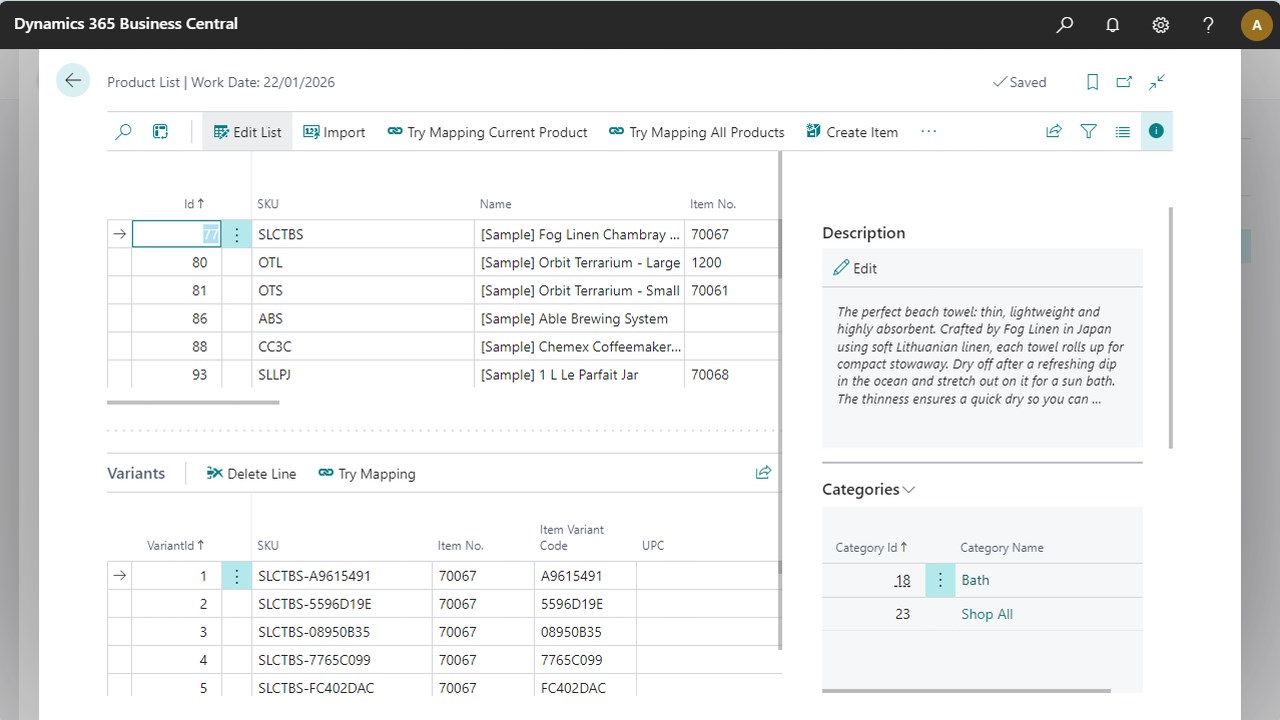Click the product Item No. column header
The image size is (1280, 720).
tap(713, 204)
